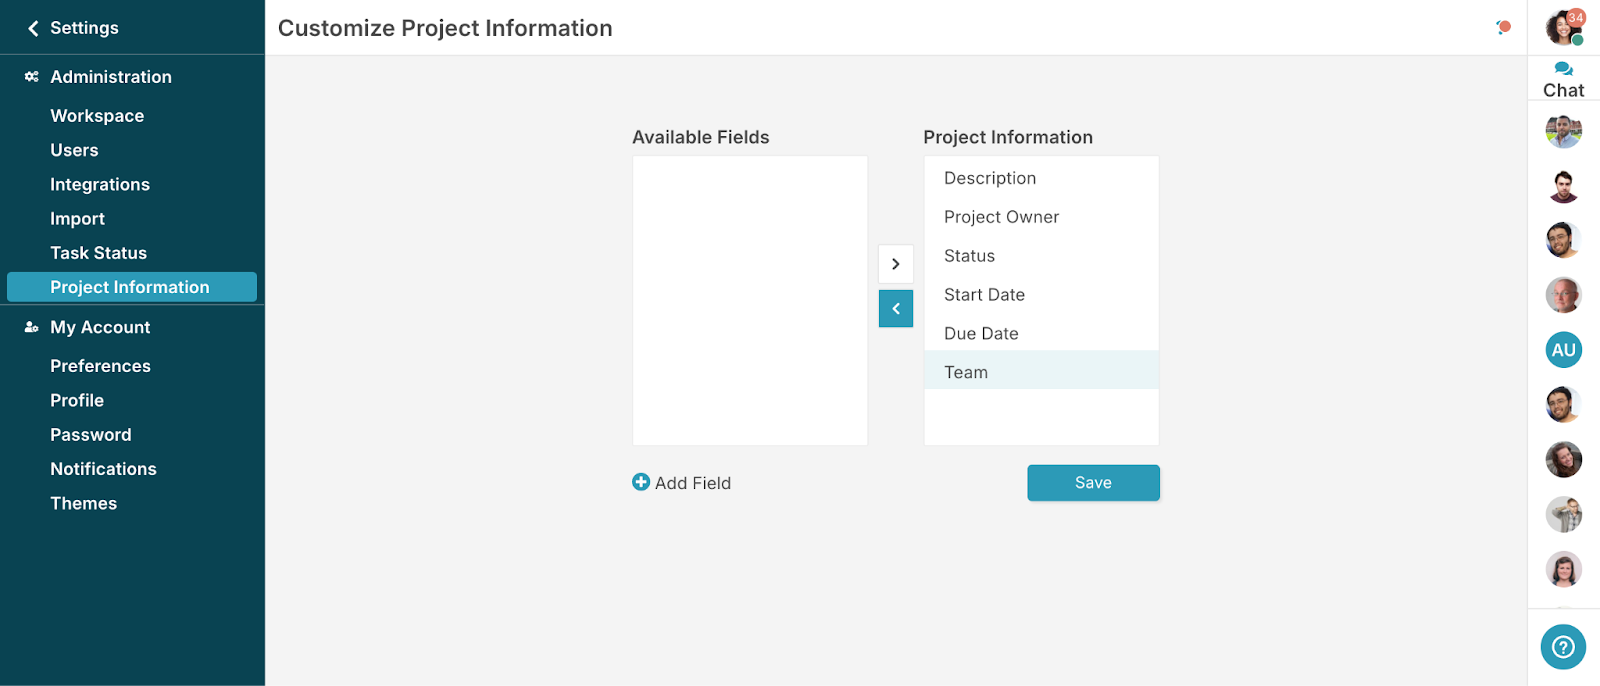
Task: Move Team back using the left-chevron button
Action: [896, 309]
